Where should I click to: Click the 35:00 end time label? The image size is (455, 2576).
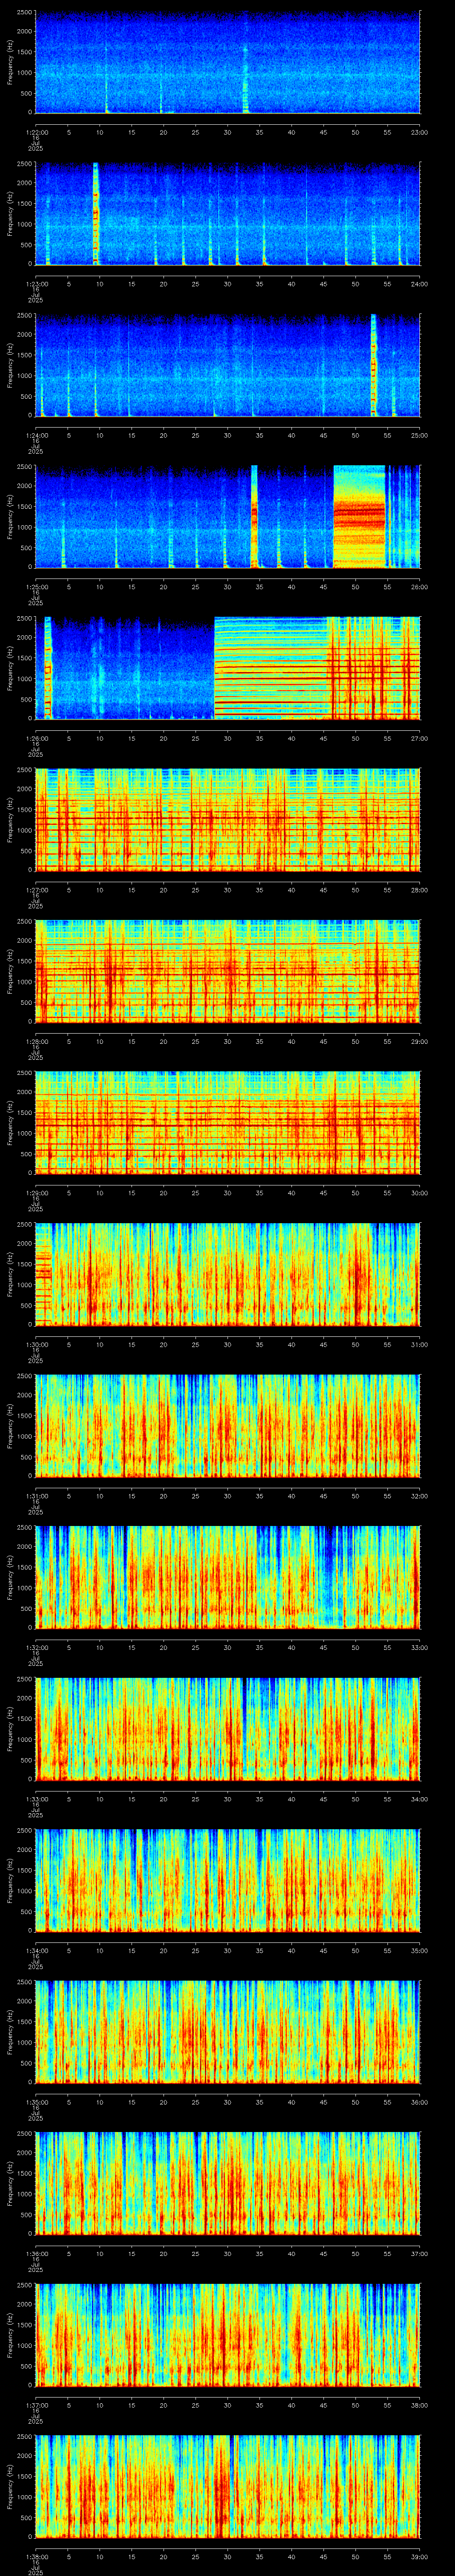(x=419, y=1950)
